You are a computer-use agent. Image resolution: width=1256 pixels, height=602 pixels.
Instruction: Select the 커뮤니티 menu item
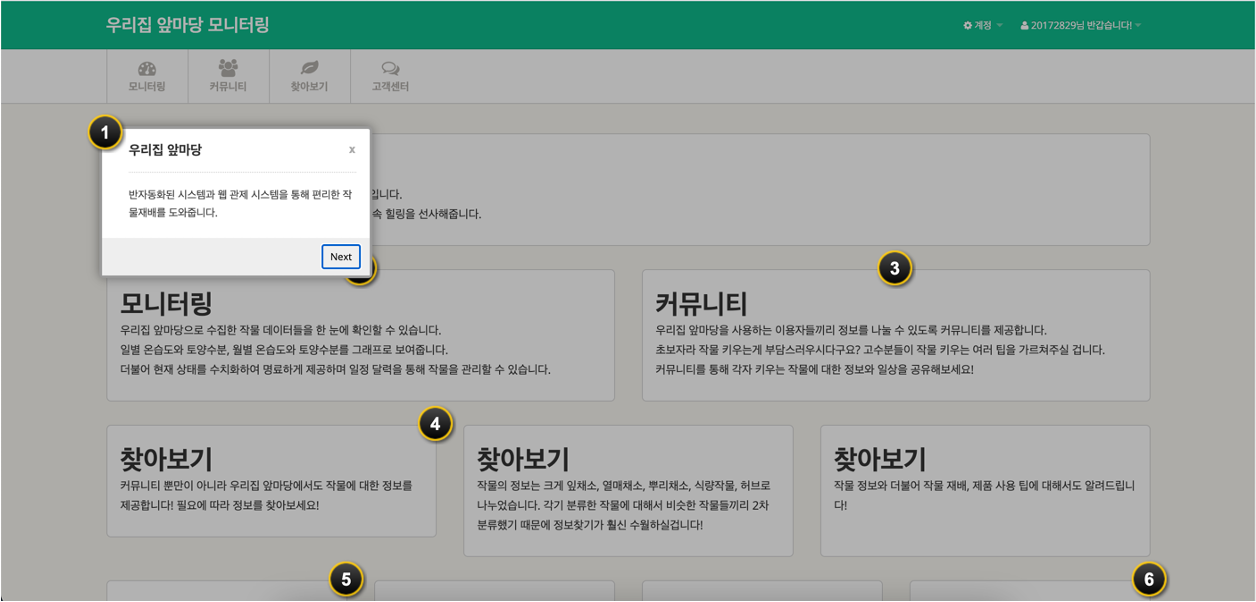(x=228, y=76)
